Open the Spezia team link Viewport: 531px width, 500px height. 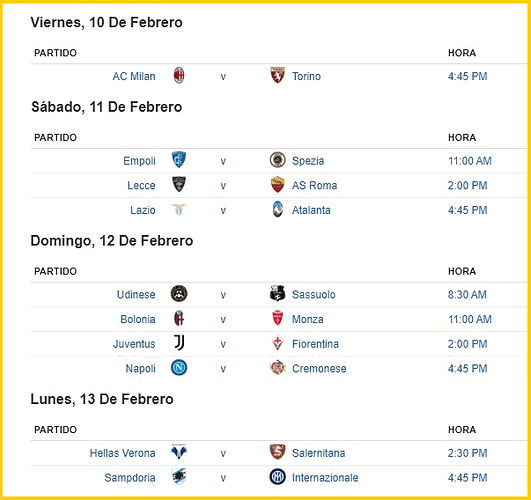[308, 161]
